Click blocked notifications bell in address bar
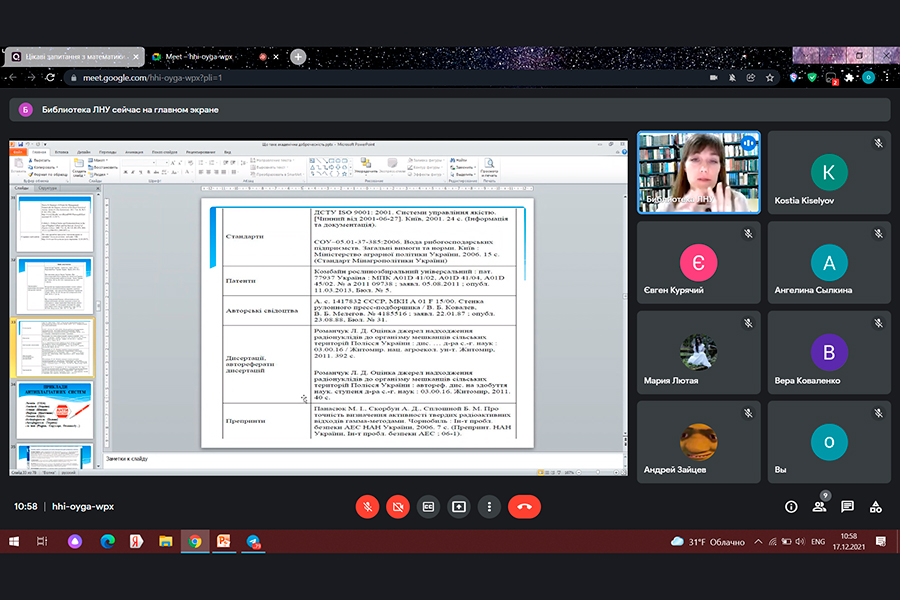900x600 pixels. tap(732, 78)
